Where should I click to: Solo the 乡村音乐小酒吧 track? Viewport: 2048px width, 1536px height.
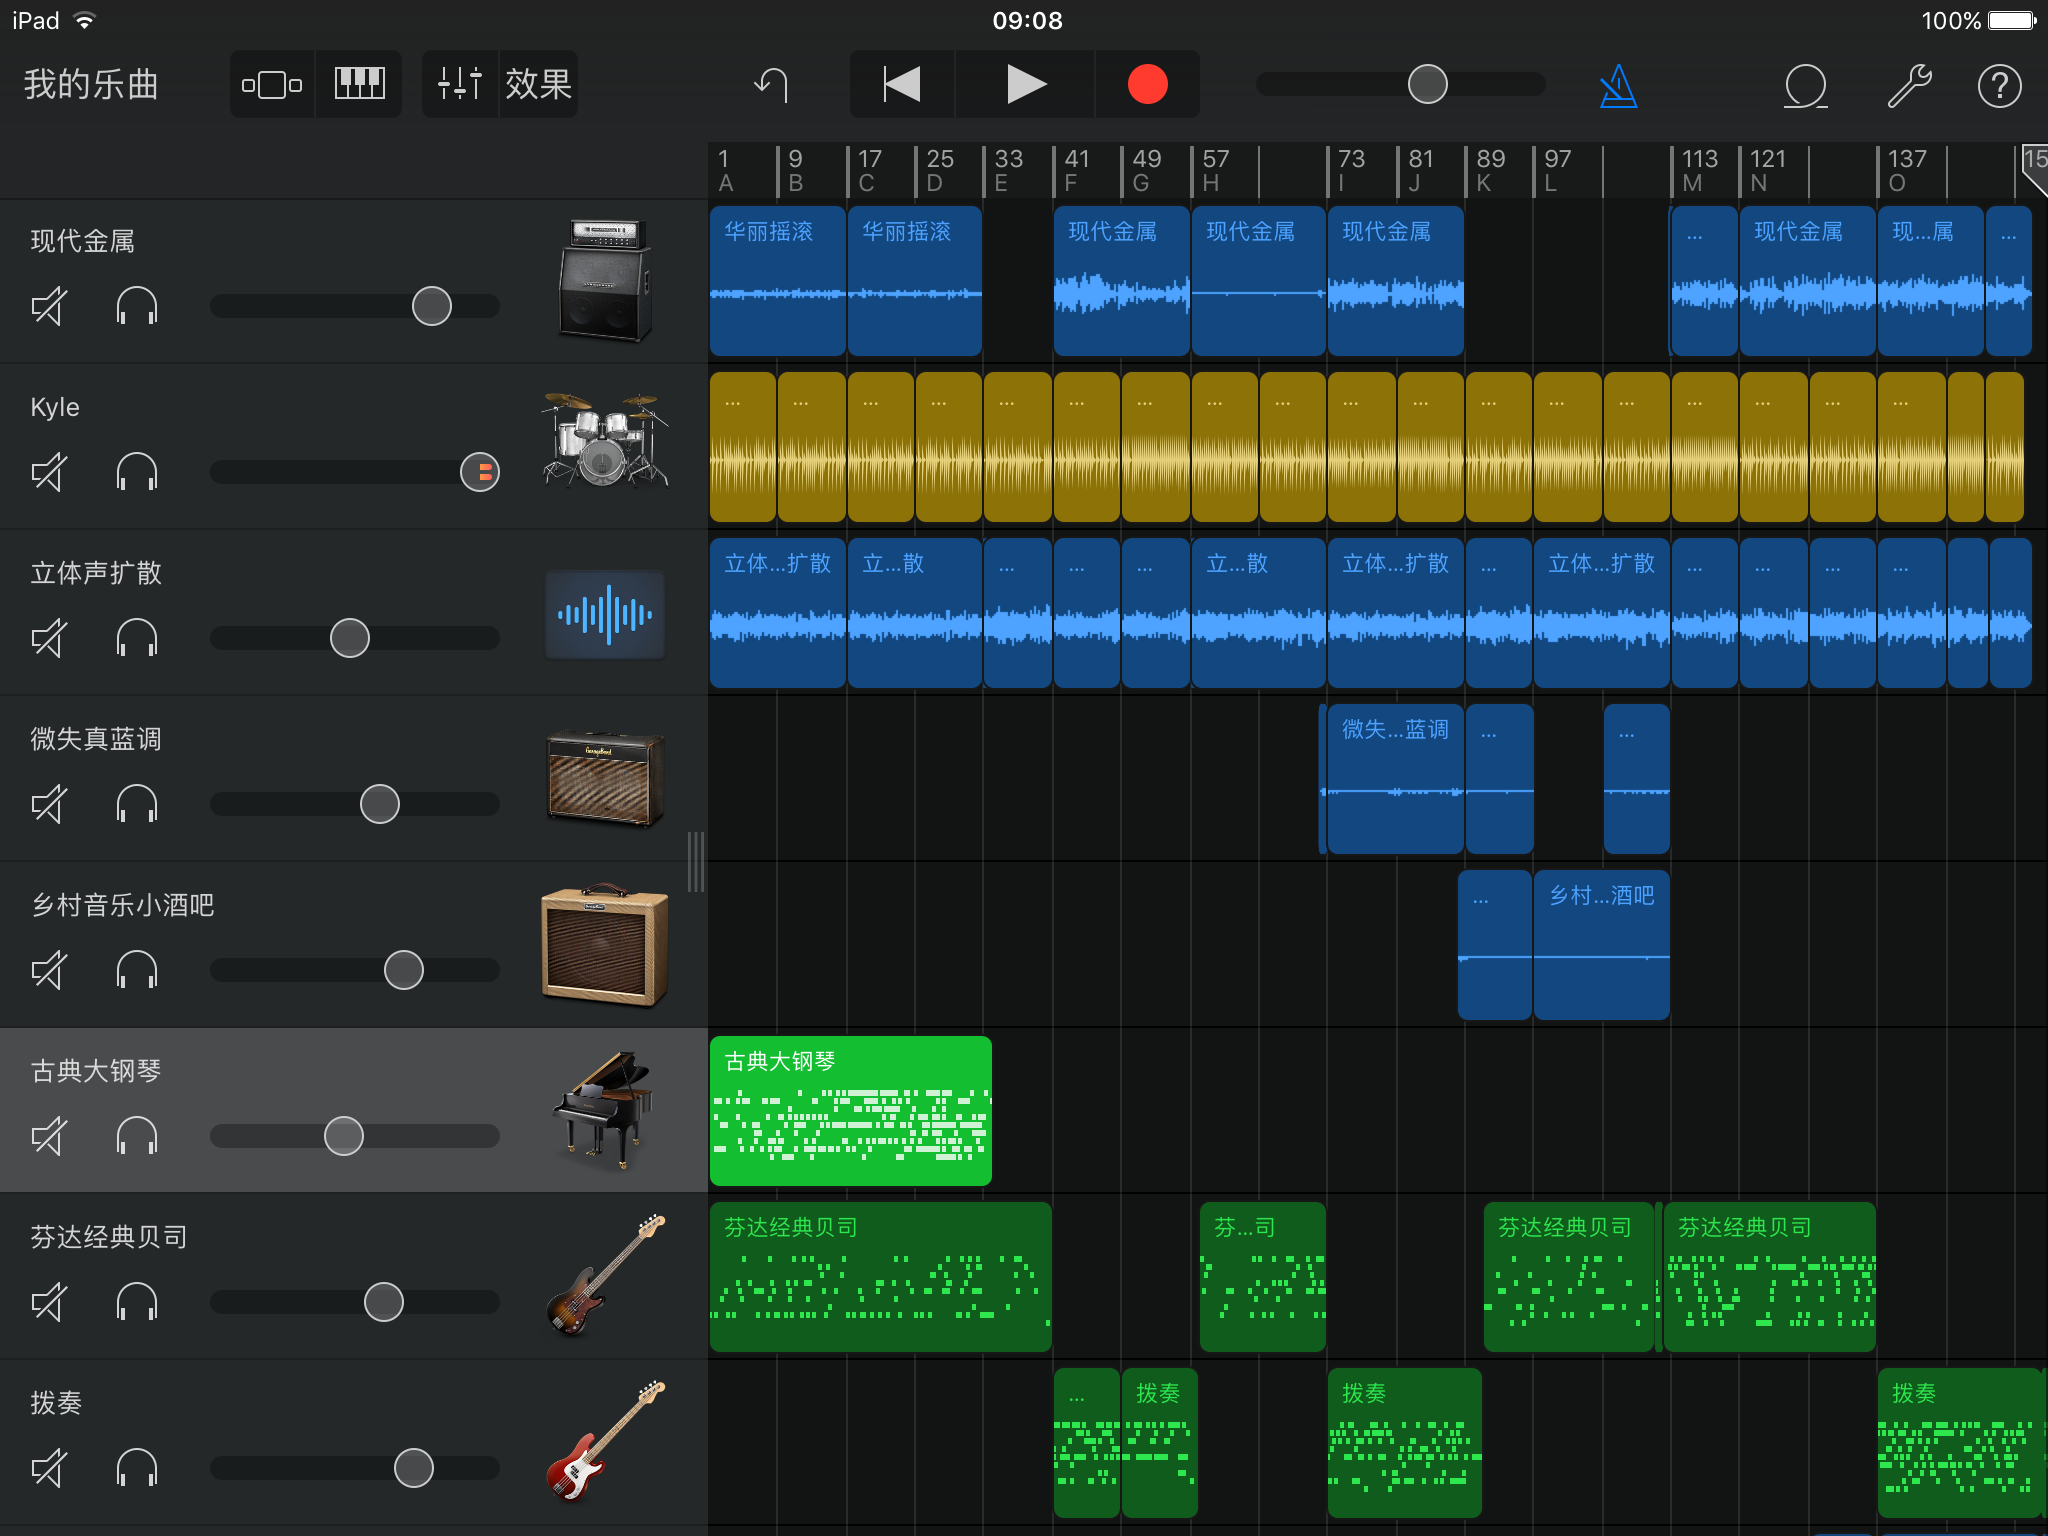[137, 970]
